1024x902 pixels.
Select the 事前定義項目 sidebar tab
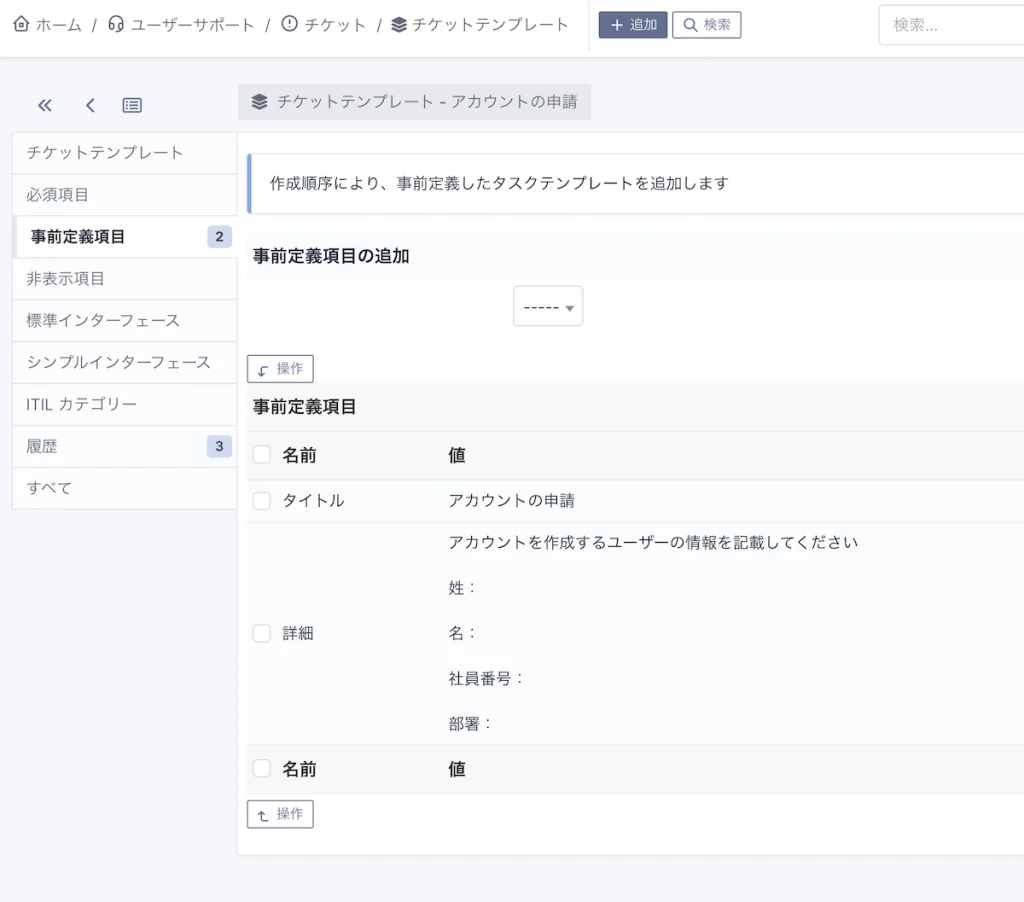pos(124,236)
